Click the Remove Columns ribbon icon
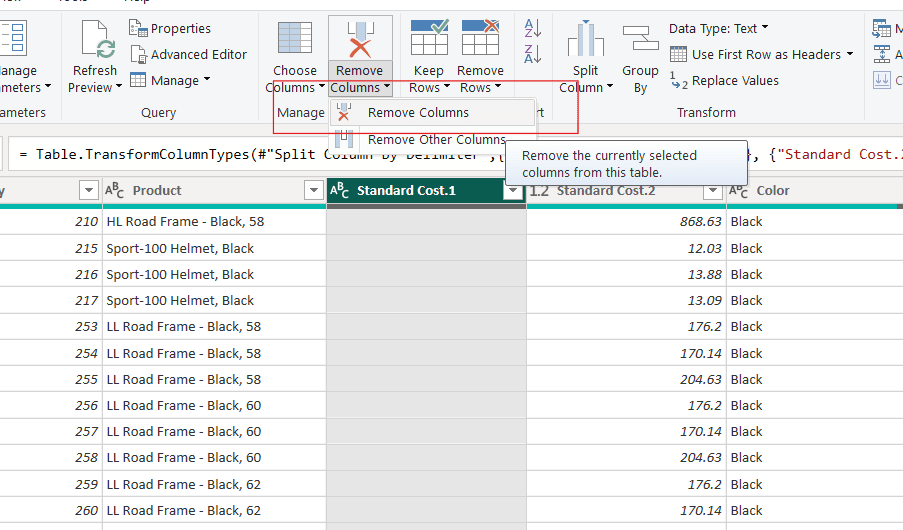 pyautogui.click(x=360, y=39)
